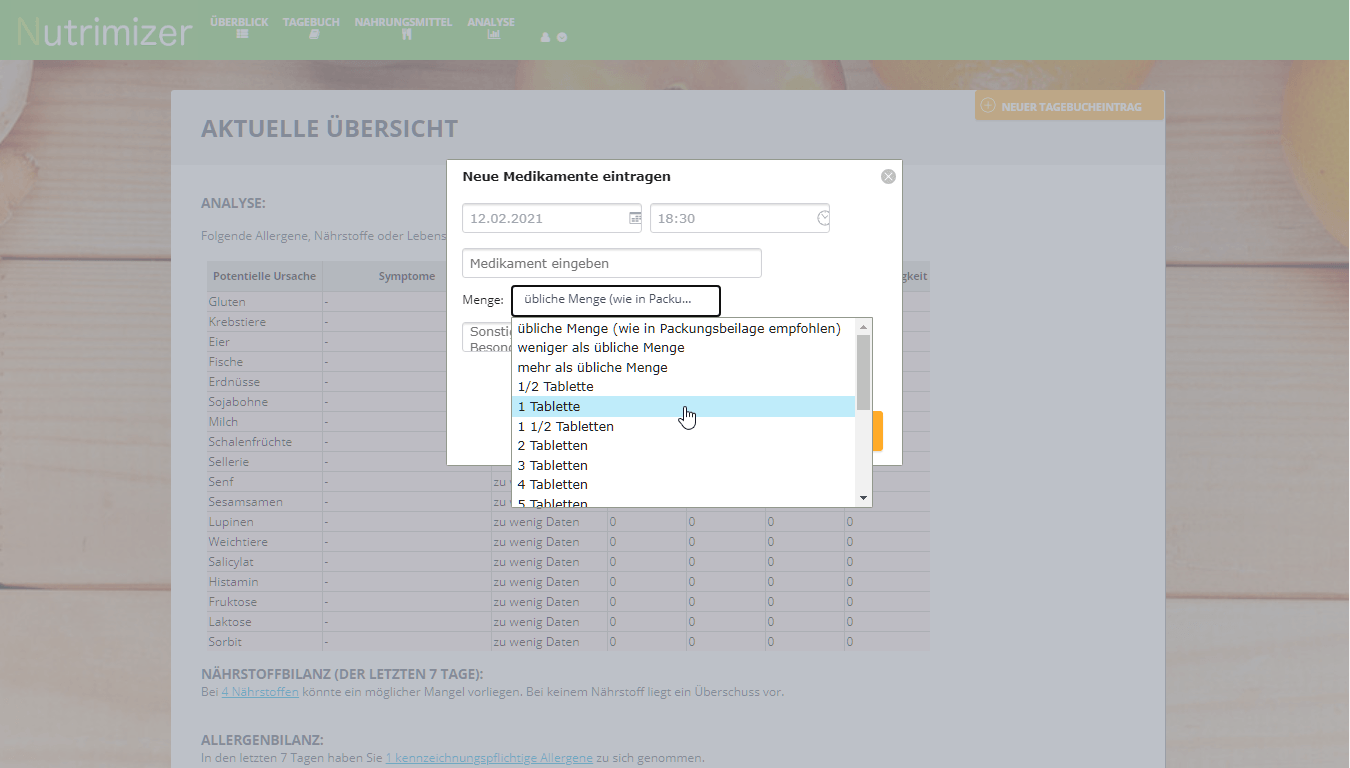Open the user account icon in header

546,37
